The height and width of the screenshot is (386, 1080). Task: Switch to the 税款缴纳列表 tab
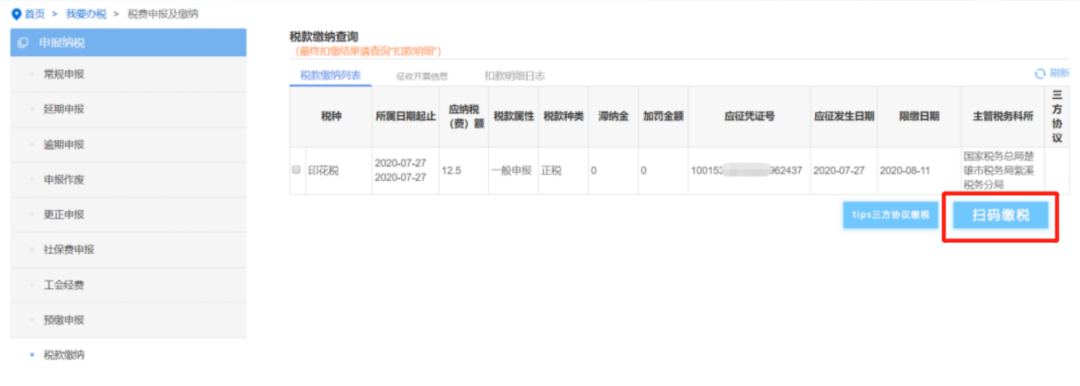tap(331, 75)
